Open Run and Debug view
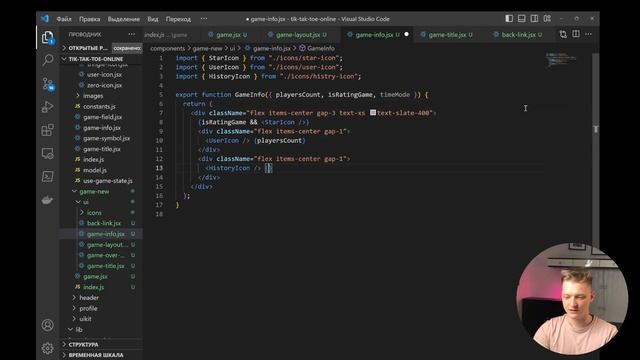 tap(48, 107)
